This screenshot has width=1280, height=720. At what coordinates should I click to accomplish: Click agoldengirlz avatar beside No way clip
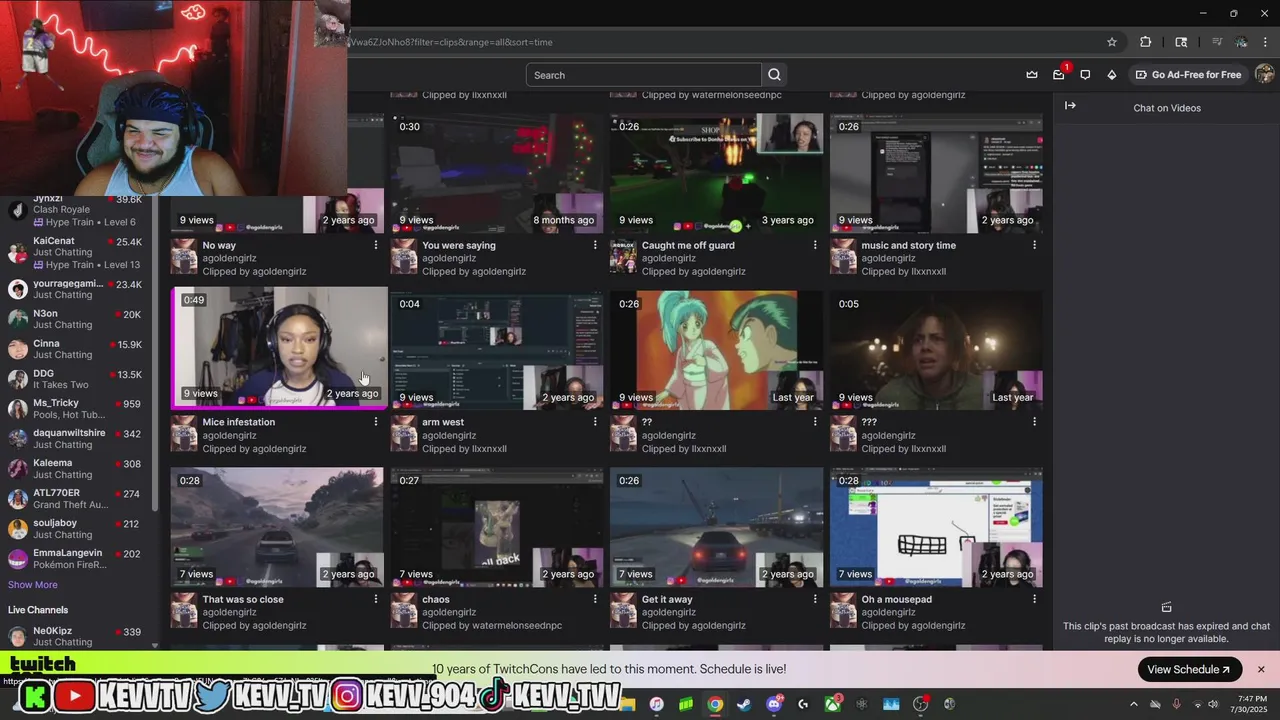(x=184, y=256)
